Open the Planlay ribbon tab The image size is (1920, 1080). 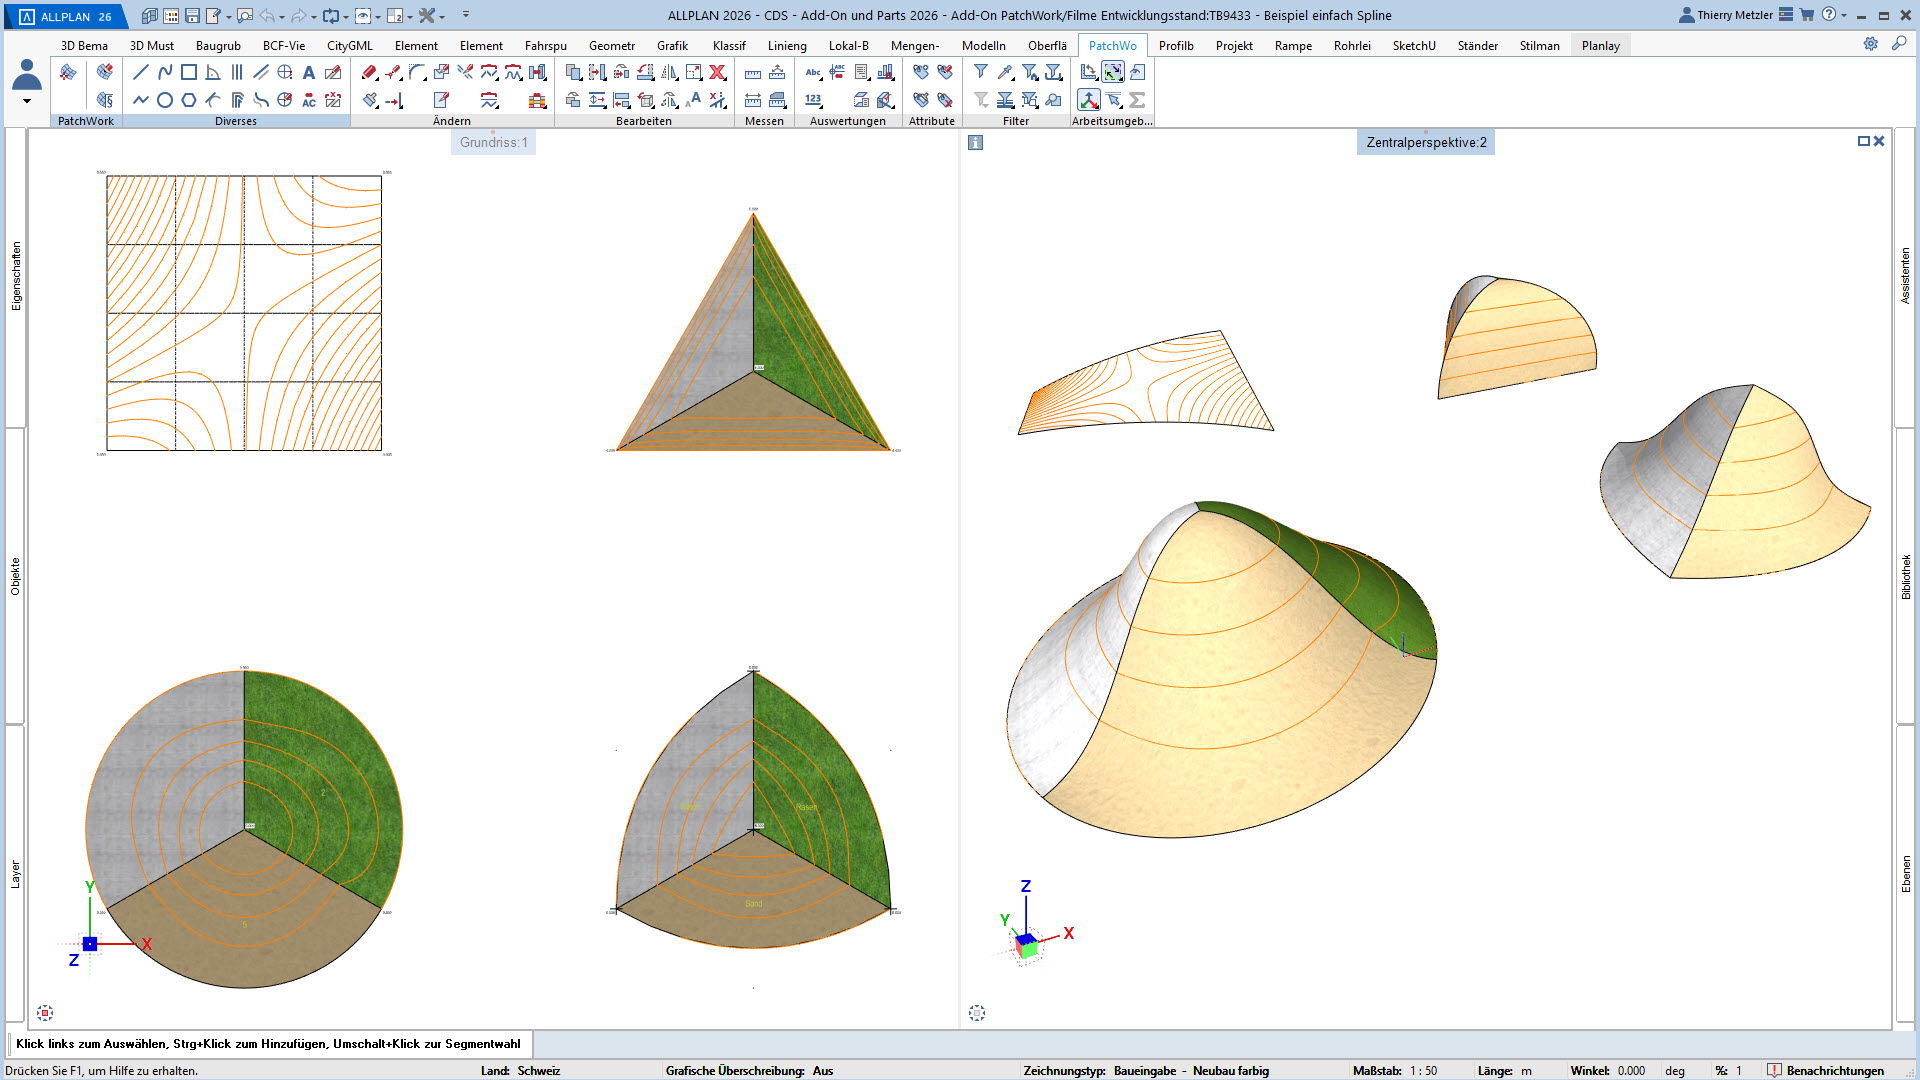coord(1600,46)
